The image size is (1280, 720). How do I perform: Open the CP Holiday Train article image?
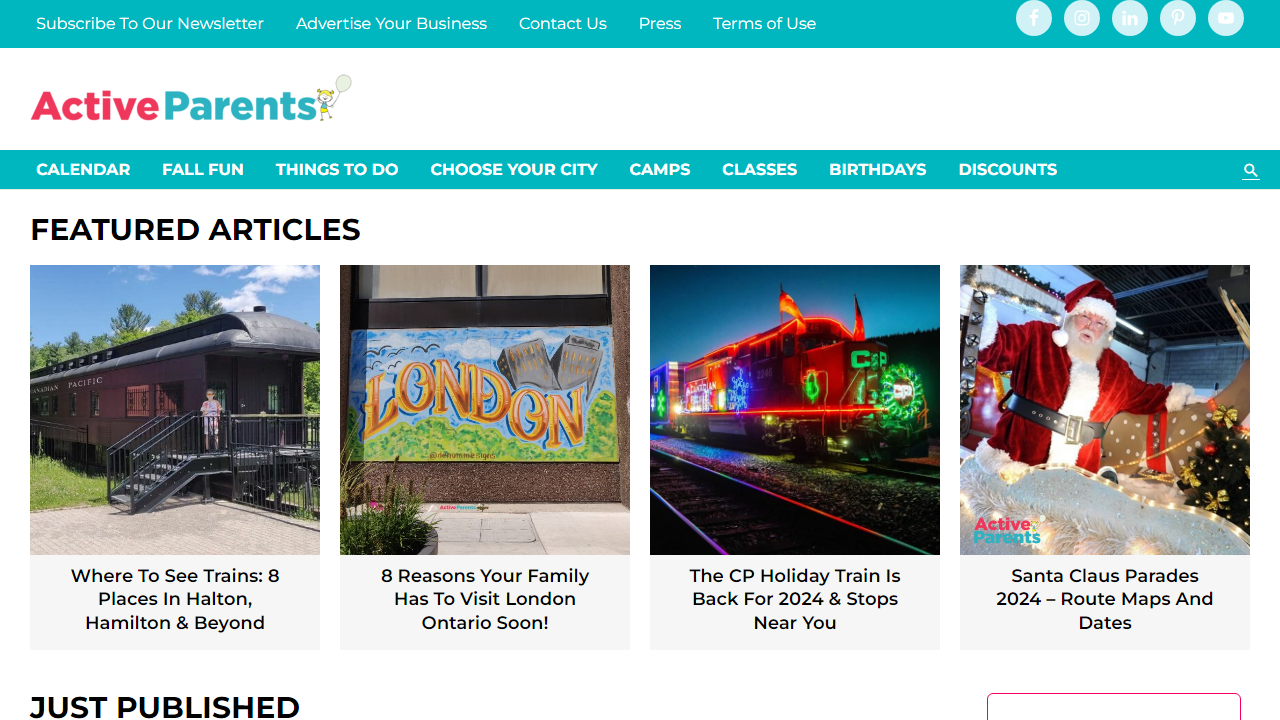point(795,410)
